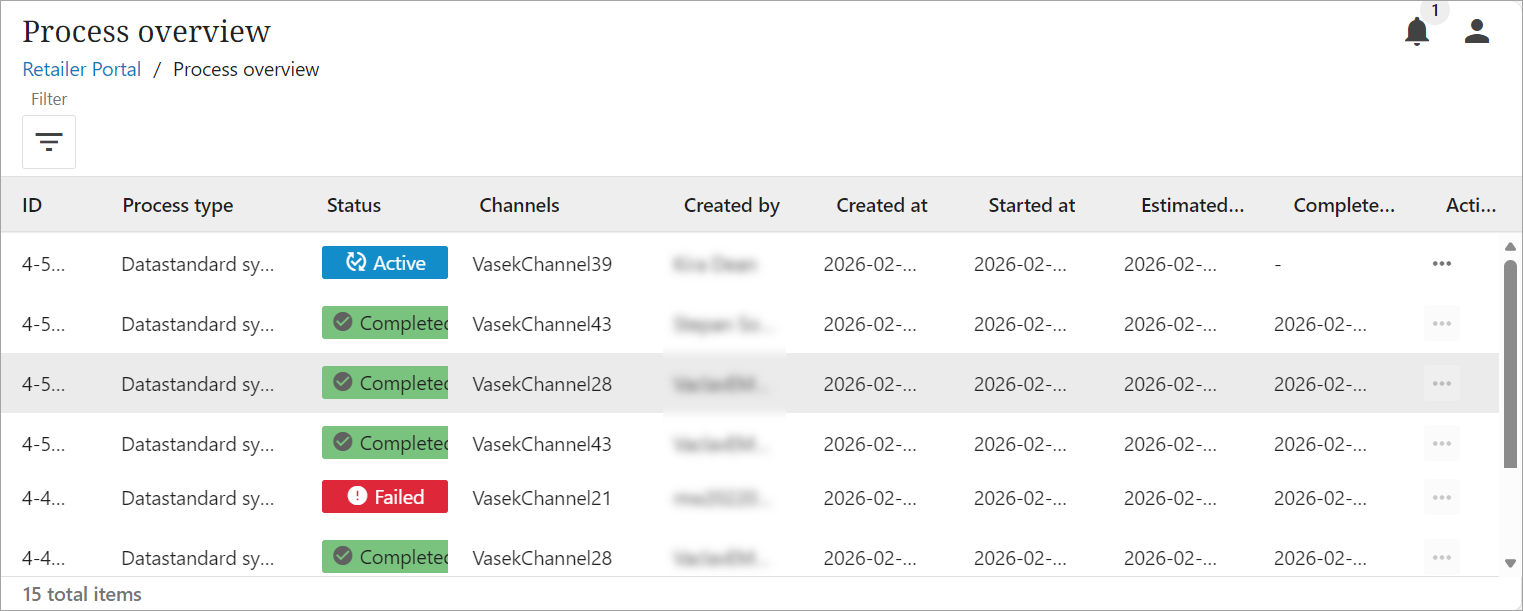1523x611 pixels.
Task: Sort by the ID column header
Action: tap(33, 206)
